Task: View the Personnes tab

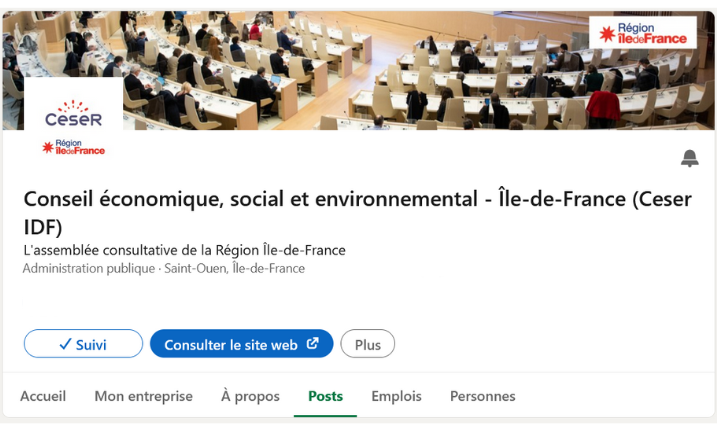Action: [x=482, y=396]
